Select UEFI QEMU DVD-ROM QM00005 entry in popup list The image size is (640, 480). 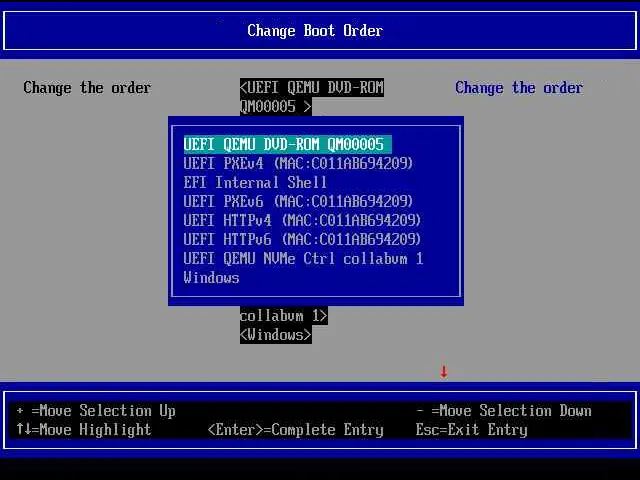[287, 144]
